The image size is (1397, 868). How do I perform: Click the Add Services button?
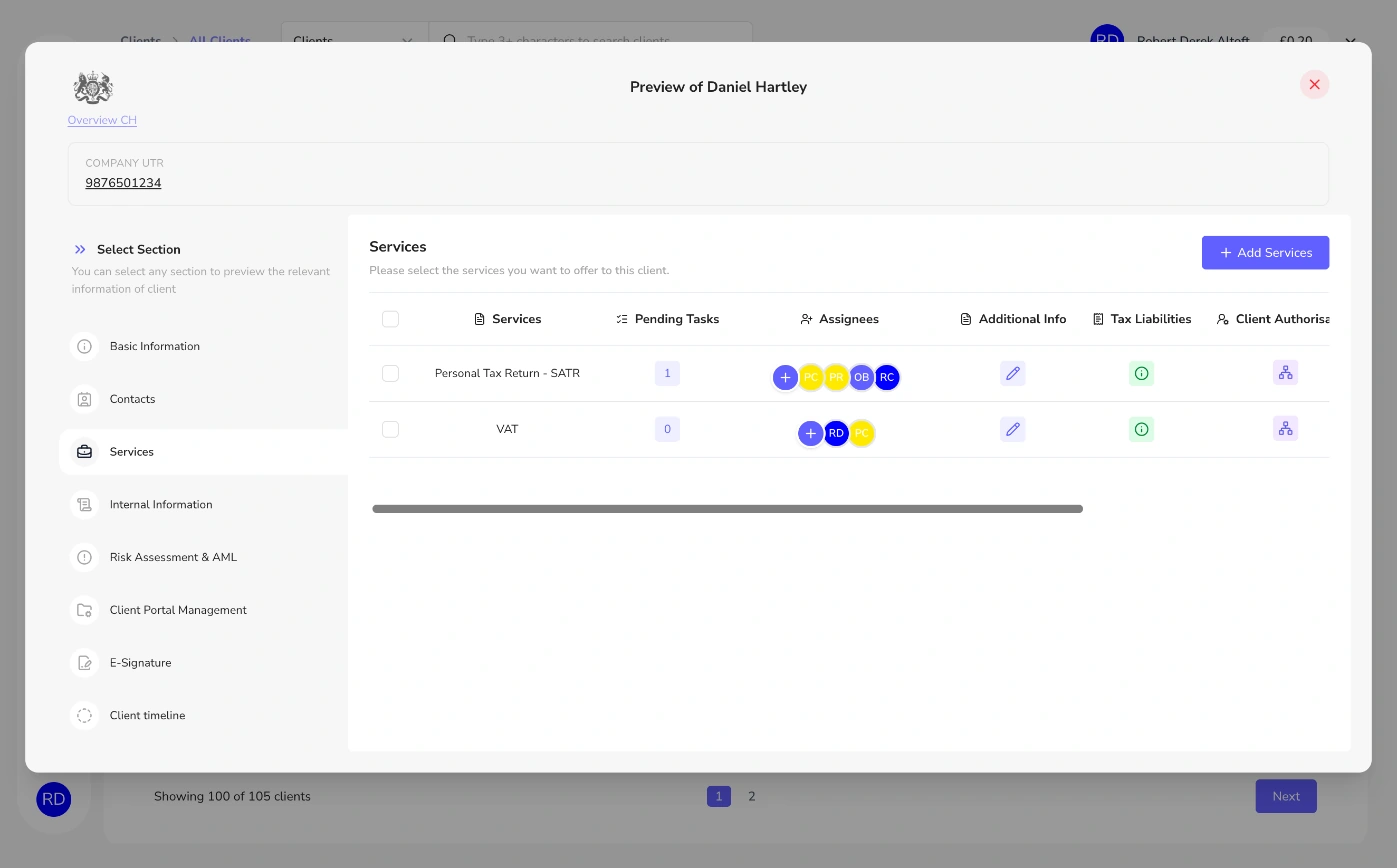coord(1265,253)
